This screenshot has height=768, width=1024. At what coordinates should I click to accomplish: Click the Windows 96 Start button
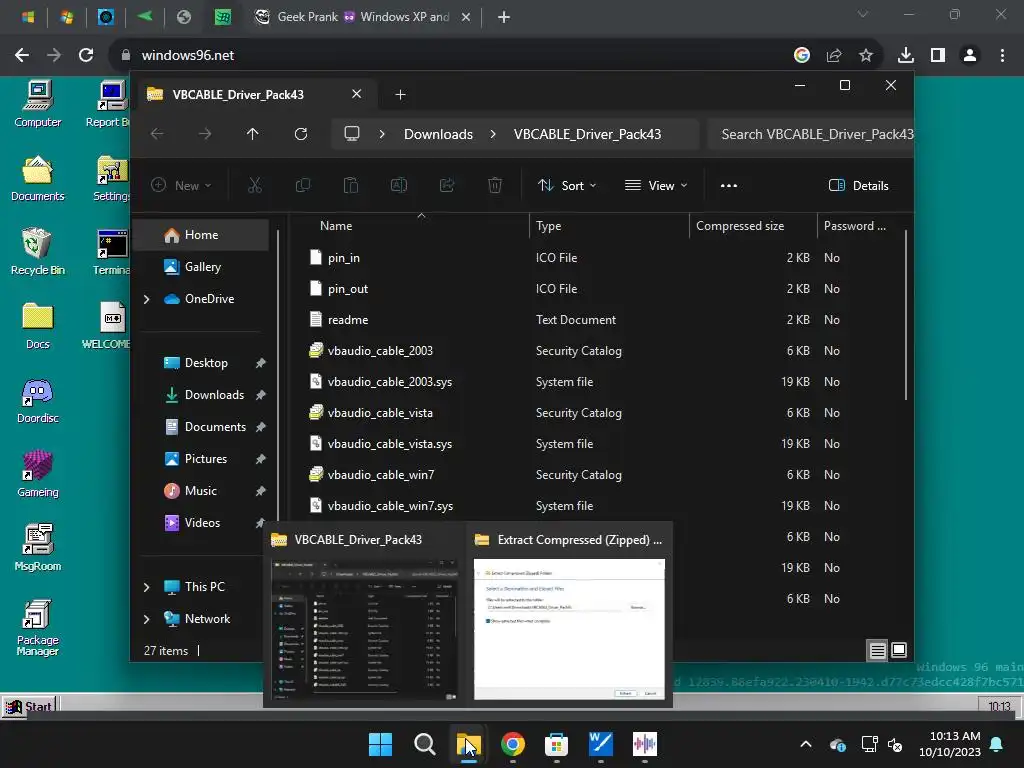pos(28,706)
